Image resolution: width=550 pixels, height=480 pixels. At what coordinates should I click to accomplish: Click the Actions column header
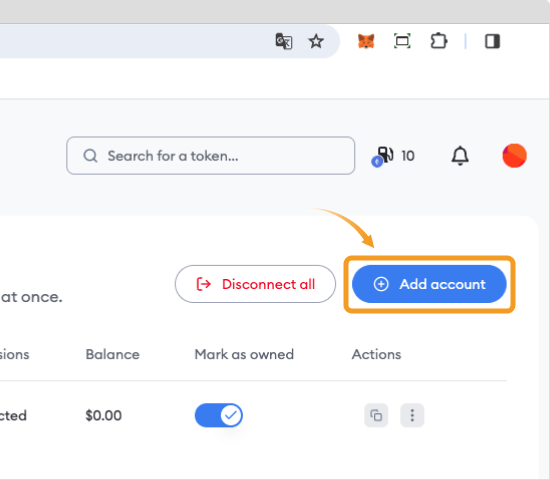[x=376, y=354]
